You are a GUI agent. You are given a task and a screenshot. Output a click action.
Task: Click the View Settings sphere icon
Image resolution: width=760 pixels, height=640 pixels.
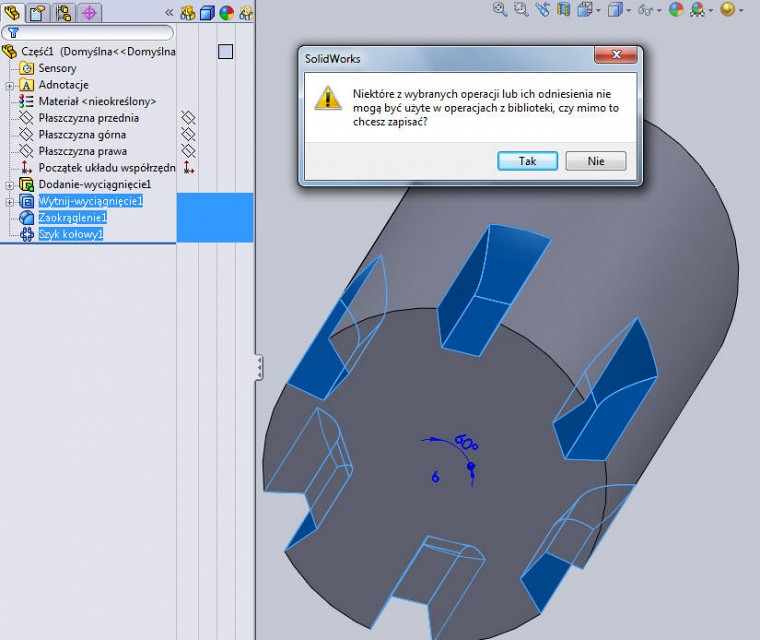coord(728,9)
